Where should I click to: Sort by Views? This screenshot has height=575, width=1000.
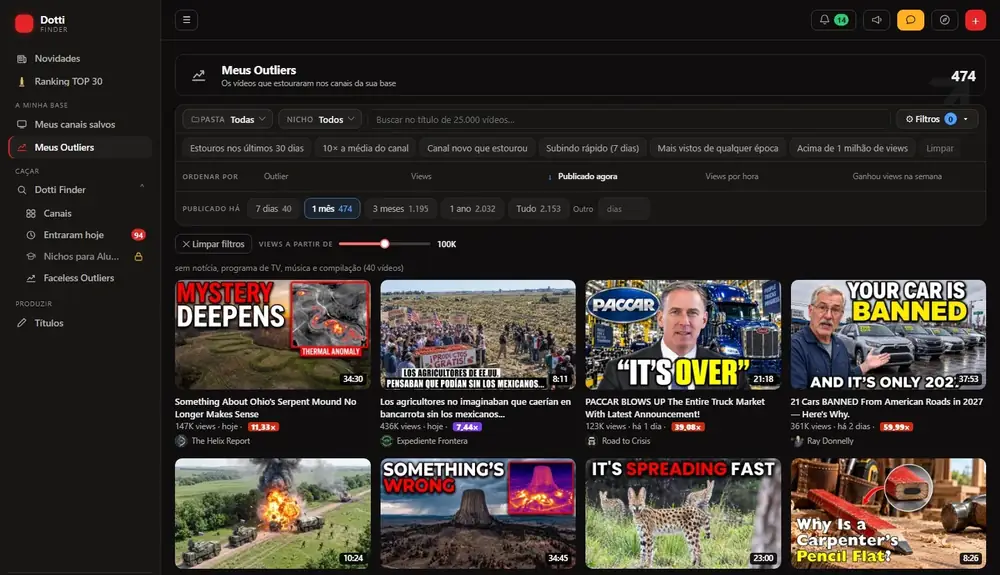pyautogui.click(x=421, y=177)
